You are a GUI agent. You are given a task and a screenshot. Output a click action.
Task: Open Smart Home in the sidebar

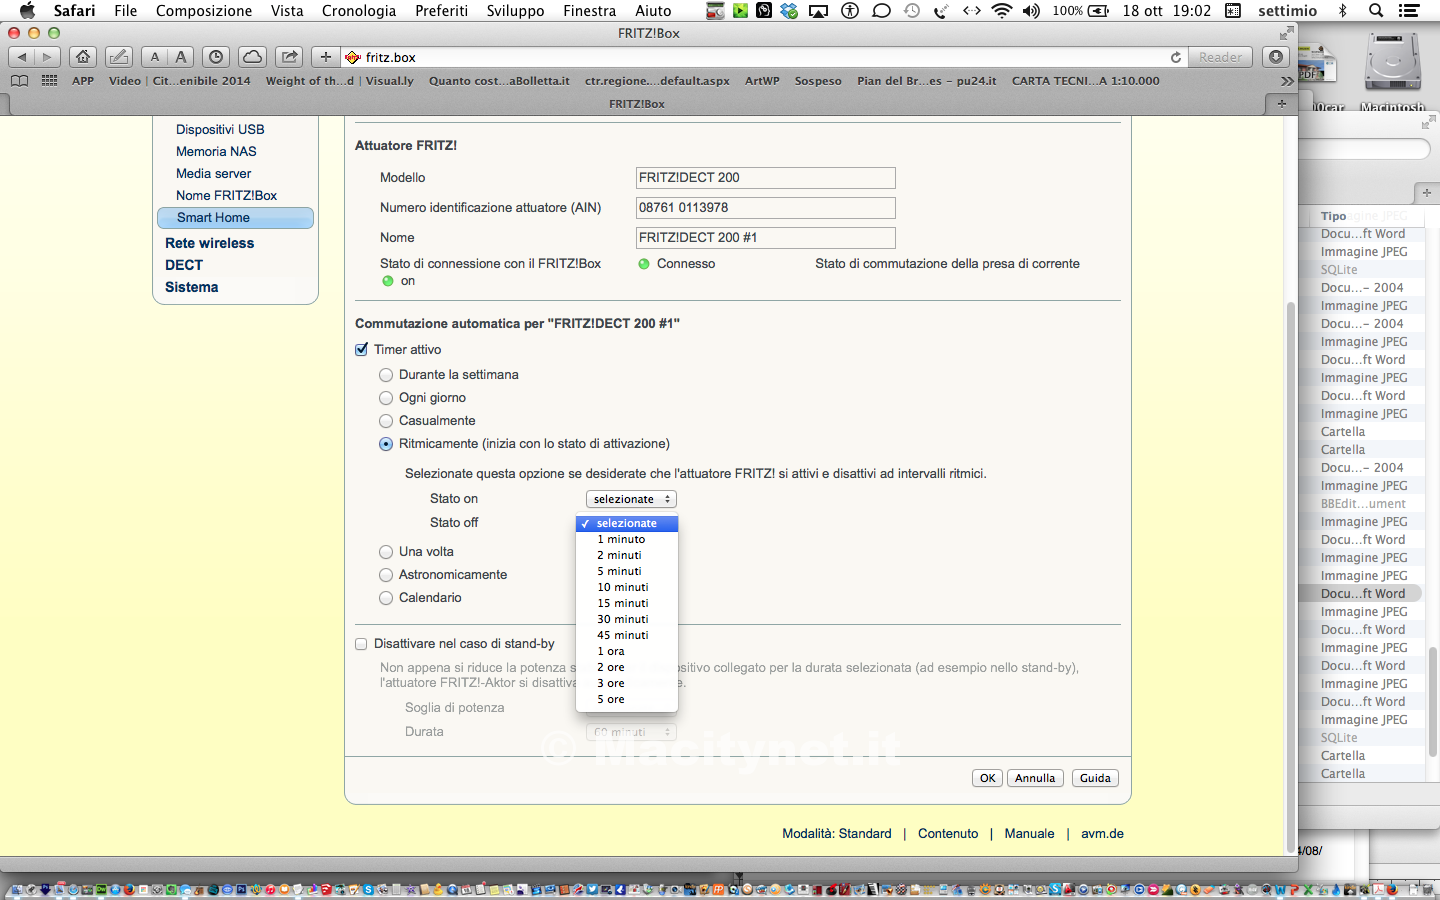[235, 218]
